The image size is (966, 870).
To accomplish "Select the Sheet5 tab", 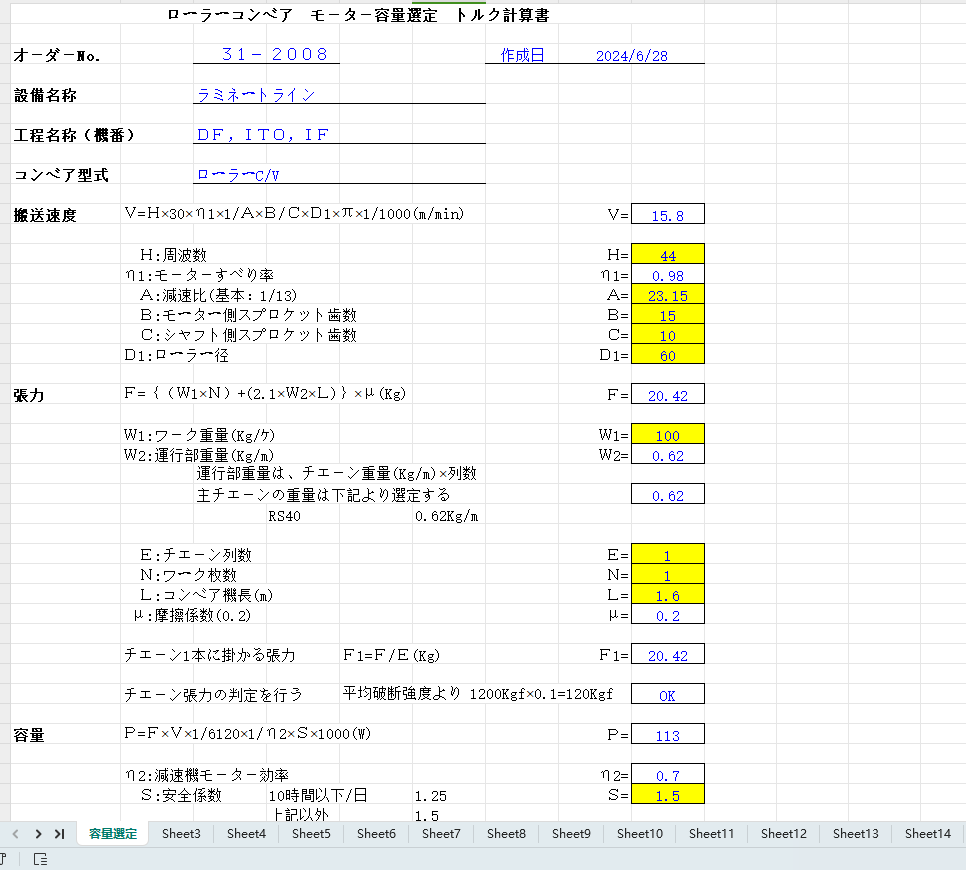I will coord(311,833).
